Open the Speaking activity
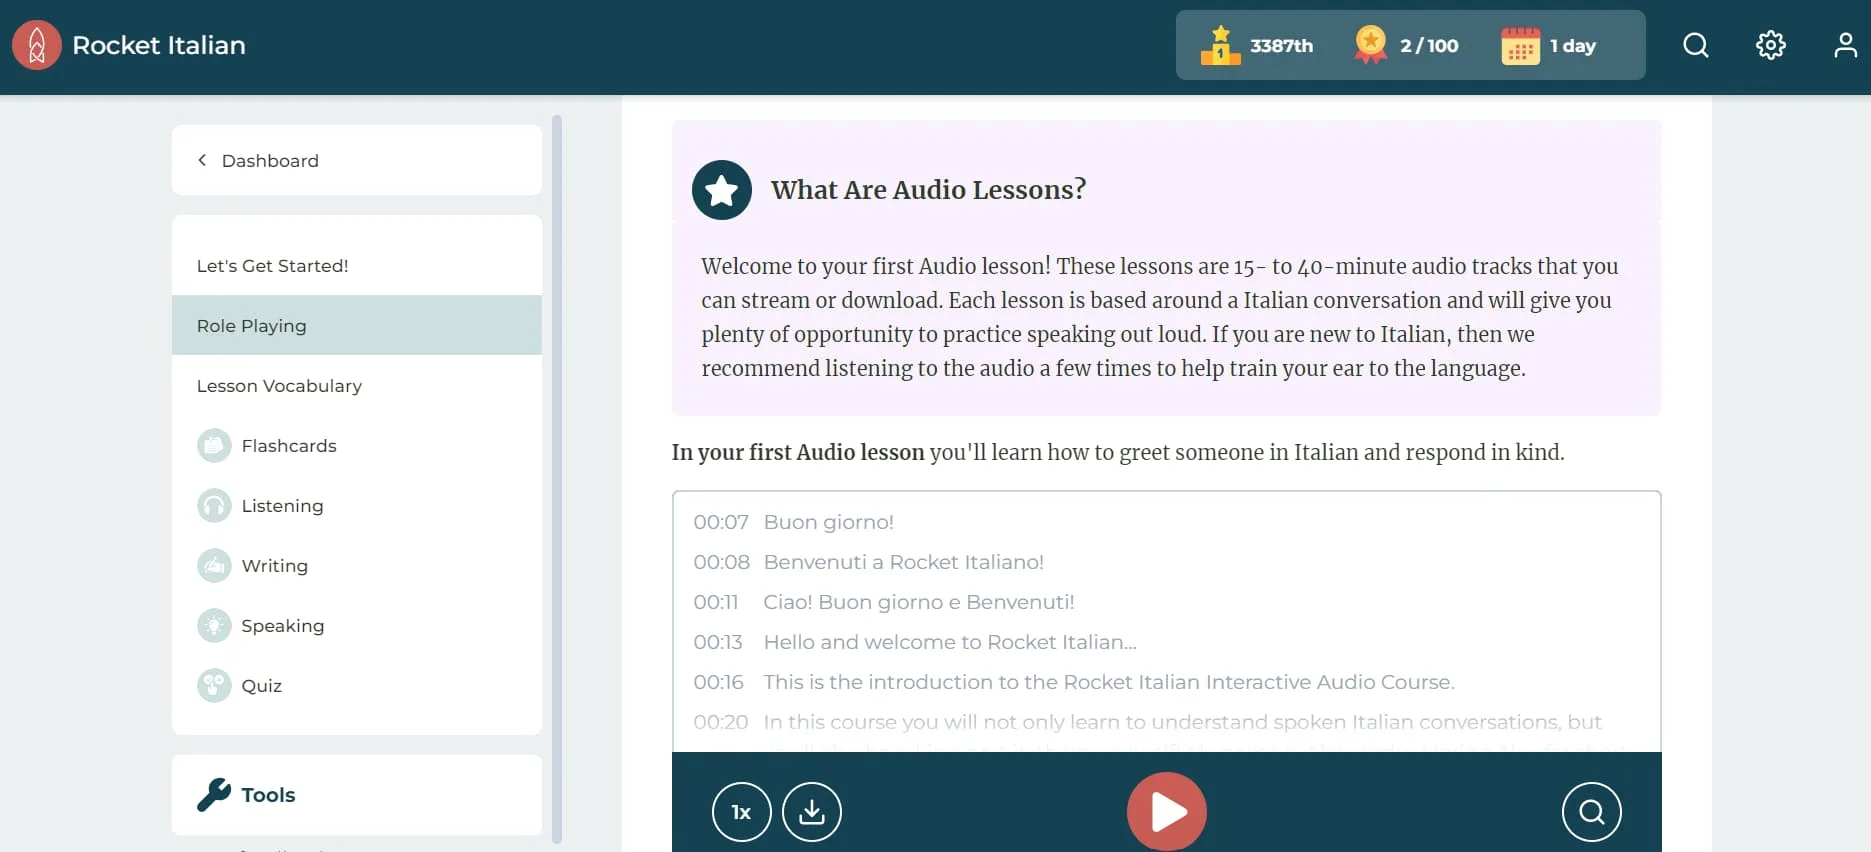 [x=282, y=626]
